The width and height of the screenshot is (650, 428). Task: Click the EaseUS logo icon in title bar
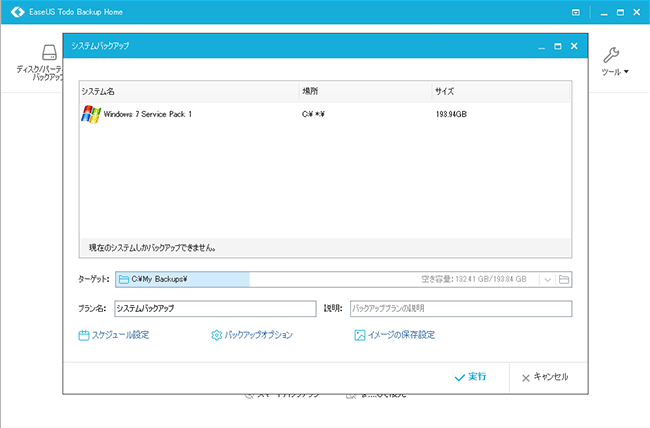point(18,12)
